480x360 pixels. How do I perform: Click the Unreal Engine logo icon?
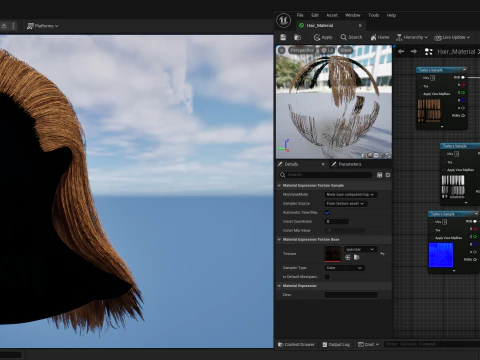point(283,20)
